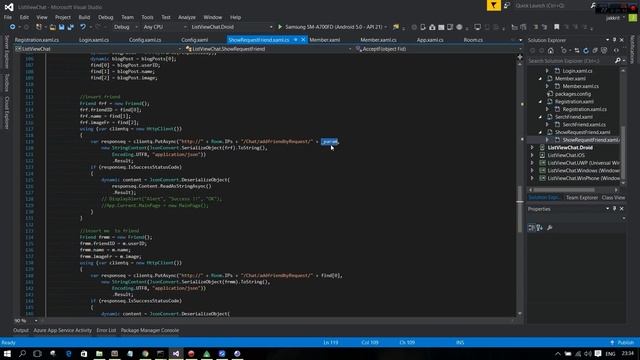
Task: Open the File menu
Action: click(8, 17)
